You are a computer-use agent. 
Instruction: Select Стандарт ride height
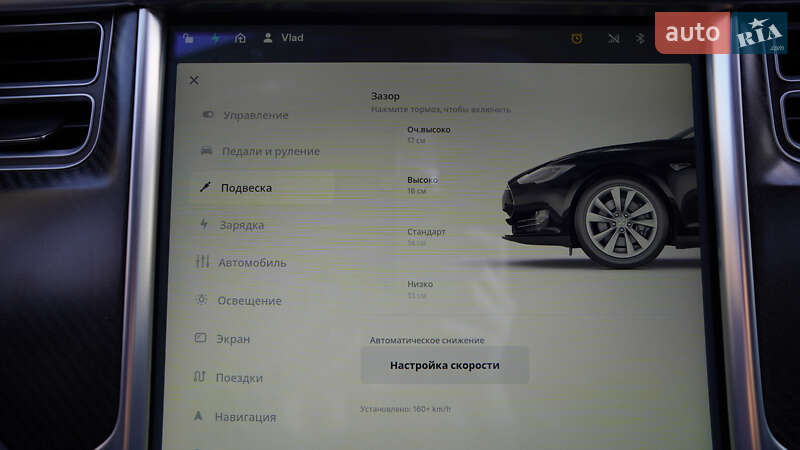coord(426,237)
